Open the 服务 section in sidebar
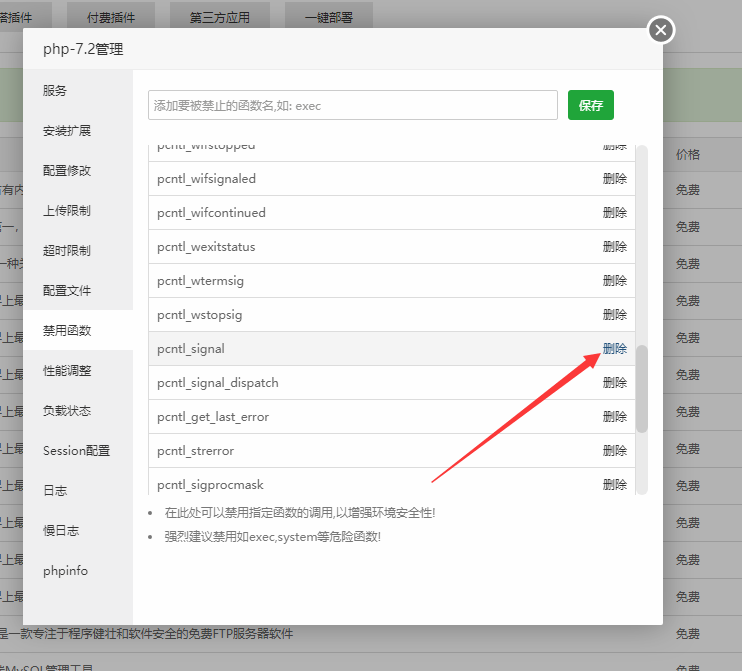The width and height of the screenshot is (742, 671). [55, 90]
